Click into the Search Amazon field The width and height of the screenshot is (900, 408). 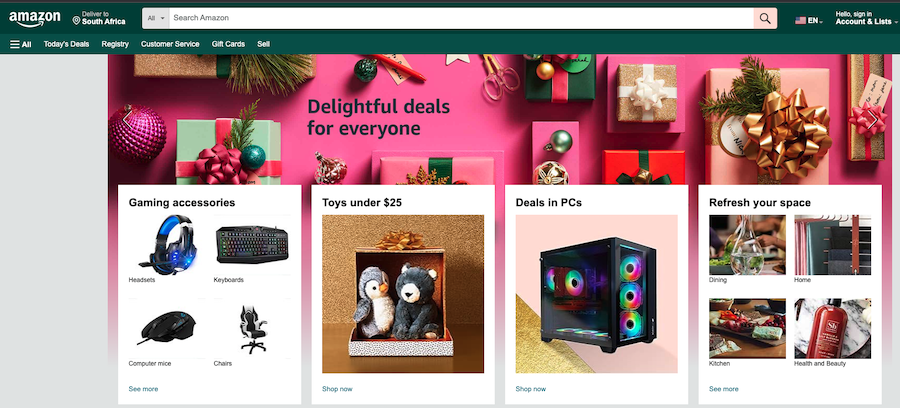tap(461, 18)
